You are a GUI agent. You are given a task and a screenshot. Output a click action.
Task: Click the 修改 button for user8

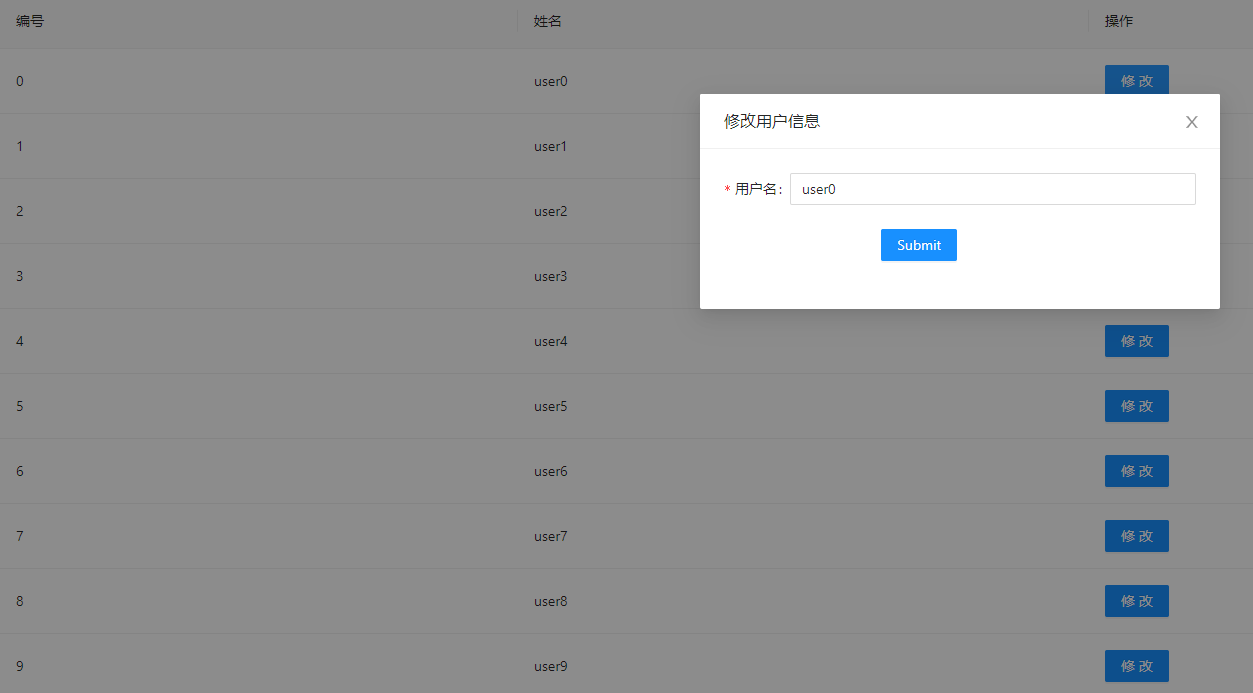click(x=1136, y=601)
